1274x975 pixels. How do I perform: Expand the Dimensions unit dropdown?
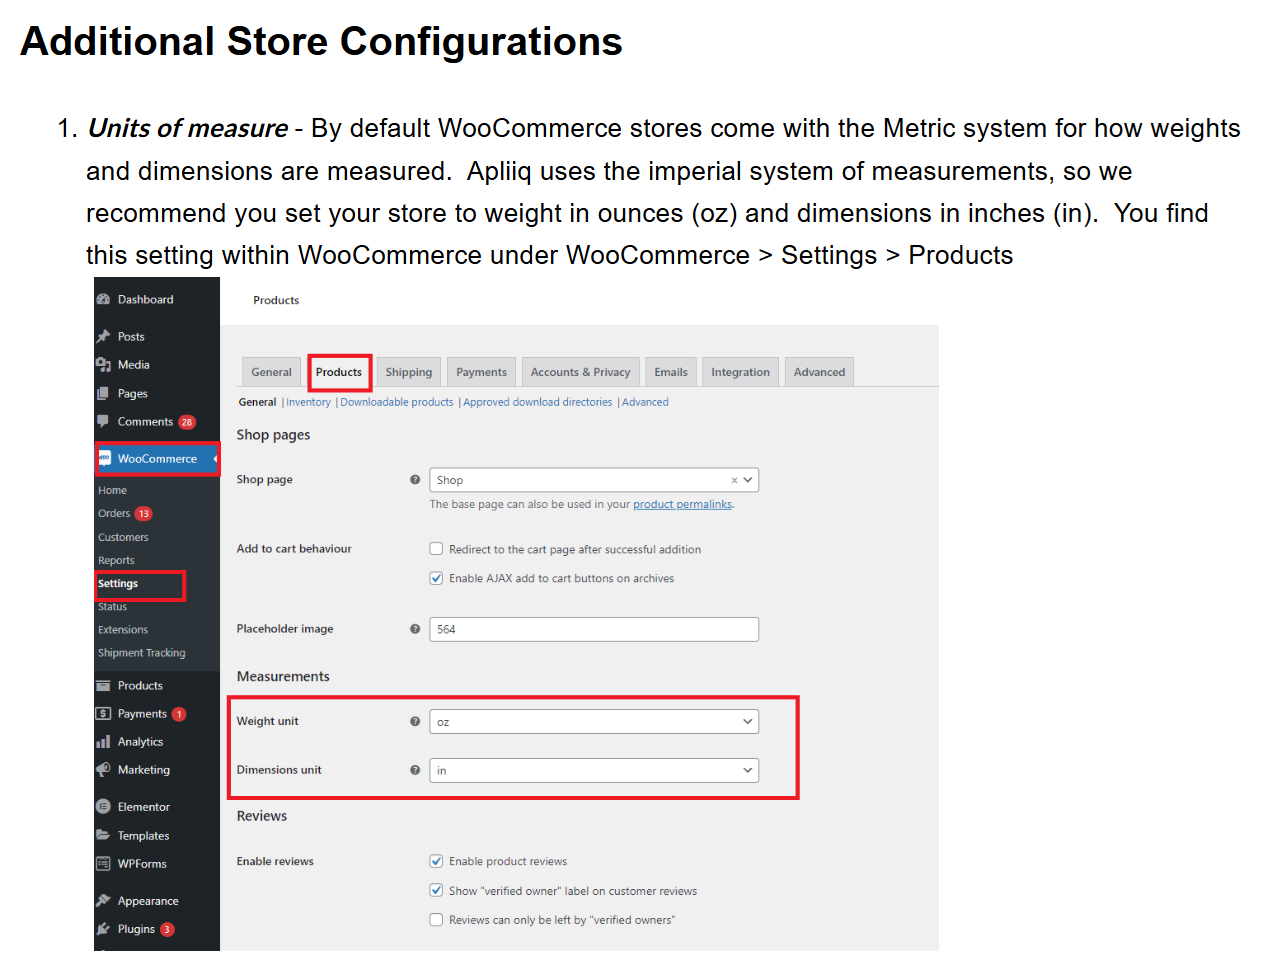tap(593, 771)
